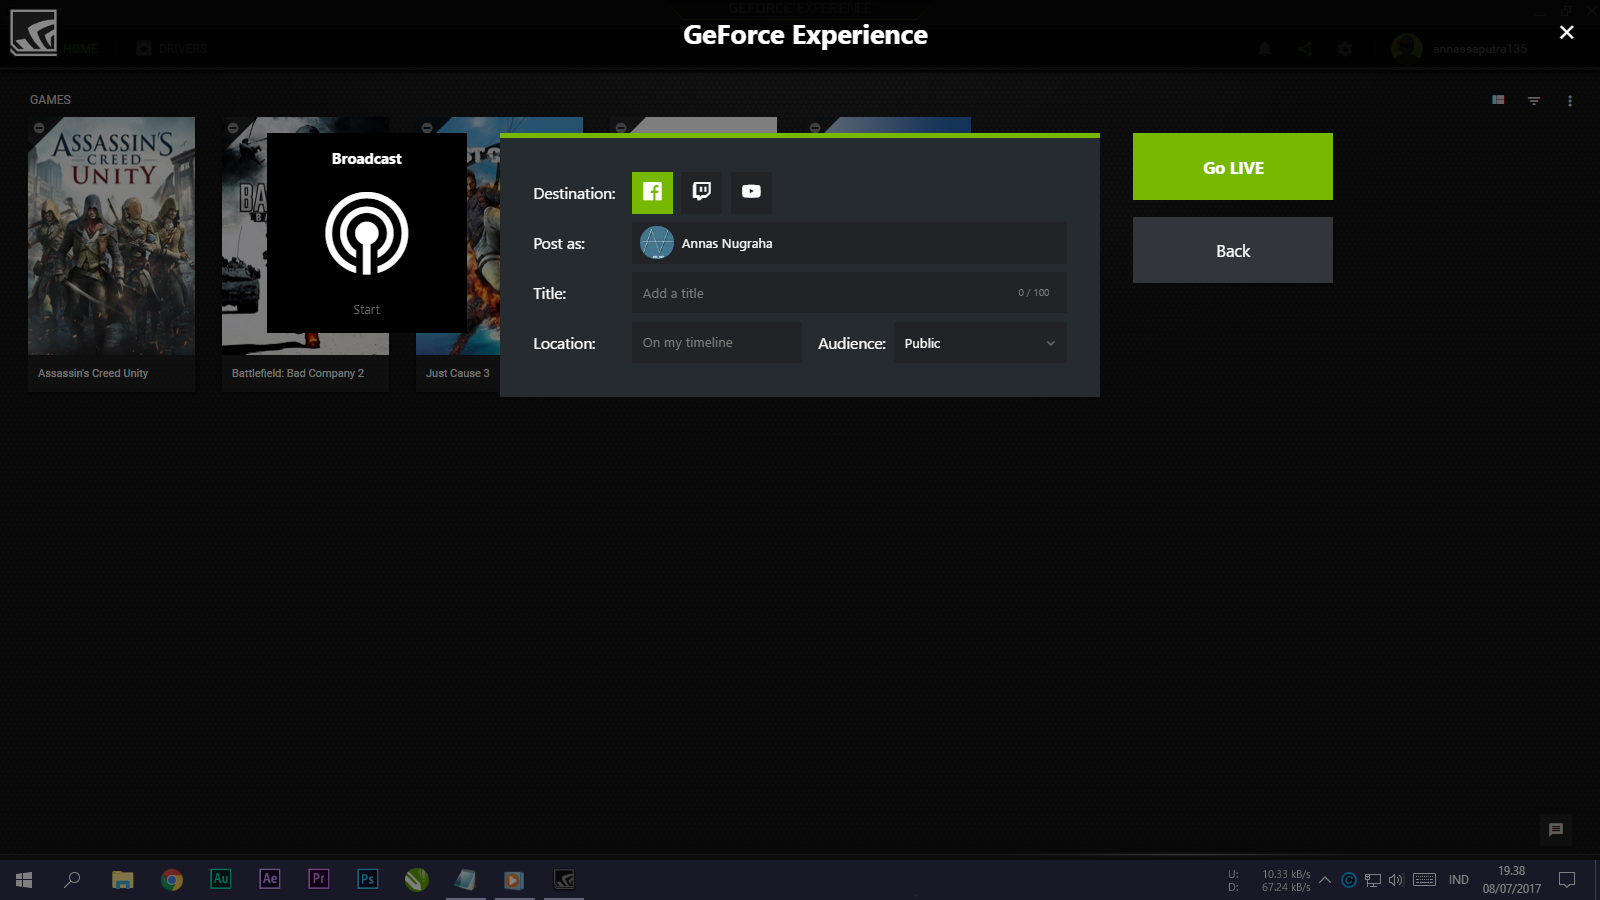This screenshot has height=900, width=1600.
Task: Click the Just Cause 3 game title
Action: 458,373
